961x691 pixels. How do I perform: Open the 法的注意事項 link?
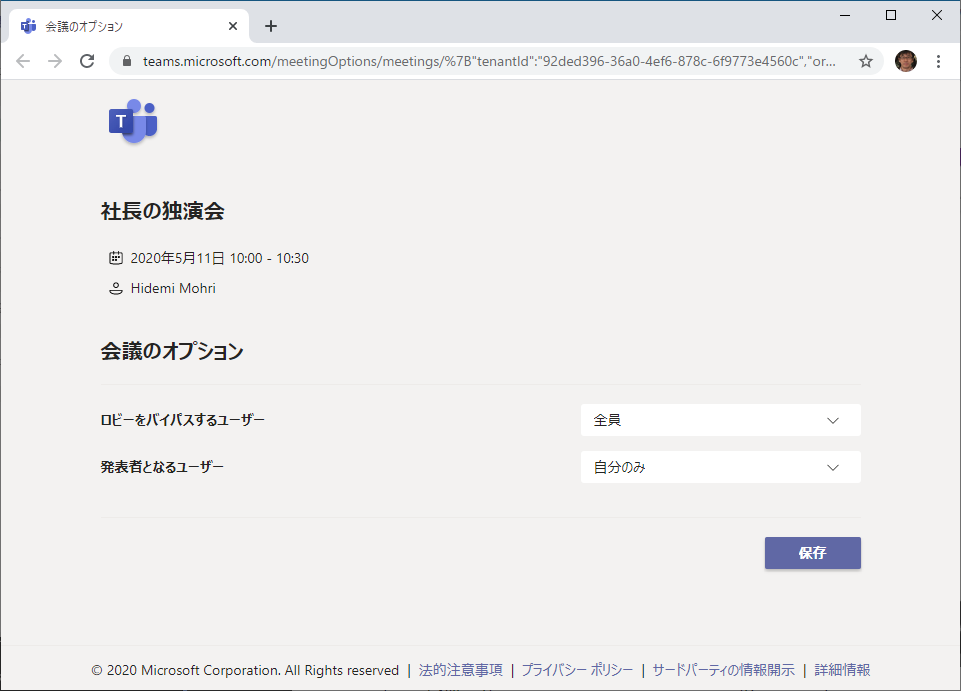click(x=460, y=670)
